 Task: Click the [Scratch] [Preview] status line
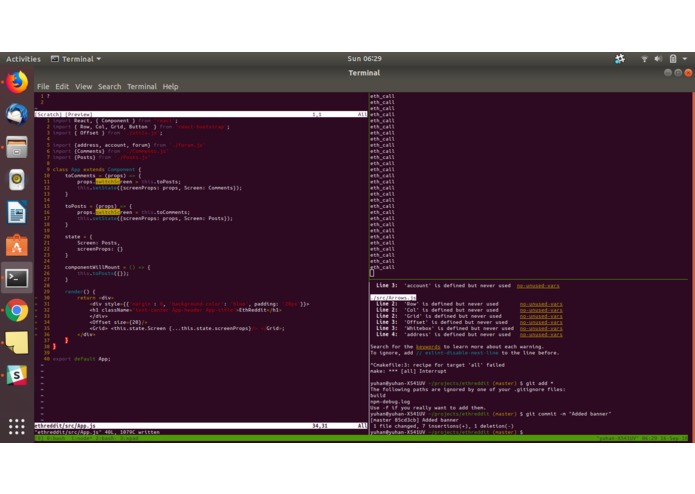[x=201, y=114]
